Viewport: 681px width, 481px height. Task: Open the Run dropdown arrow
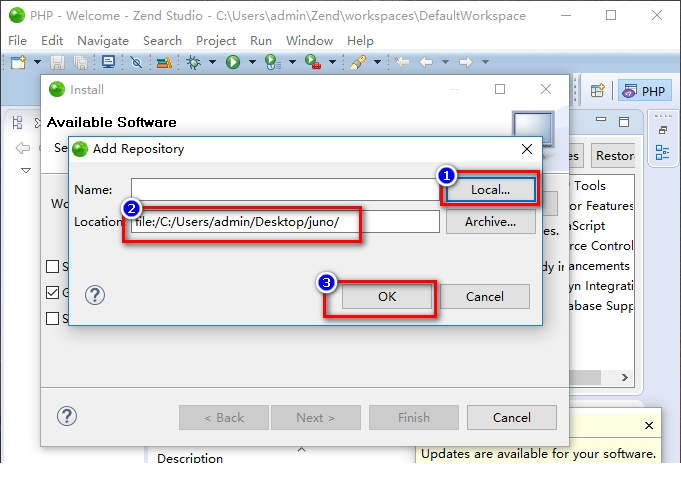pyautogui.click(x=252, y=62)
